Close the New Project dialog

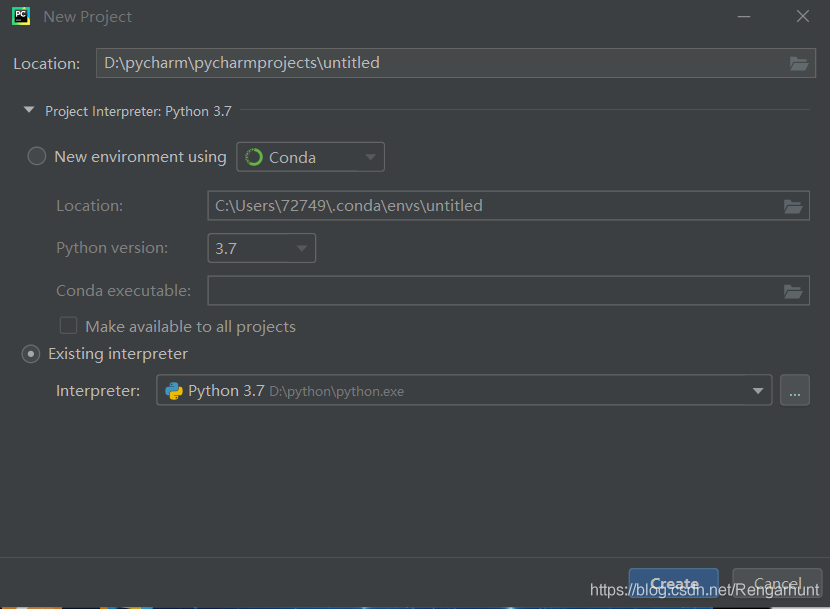[x=803, y=16]
